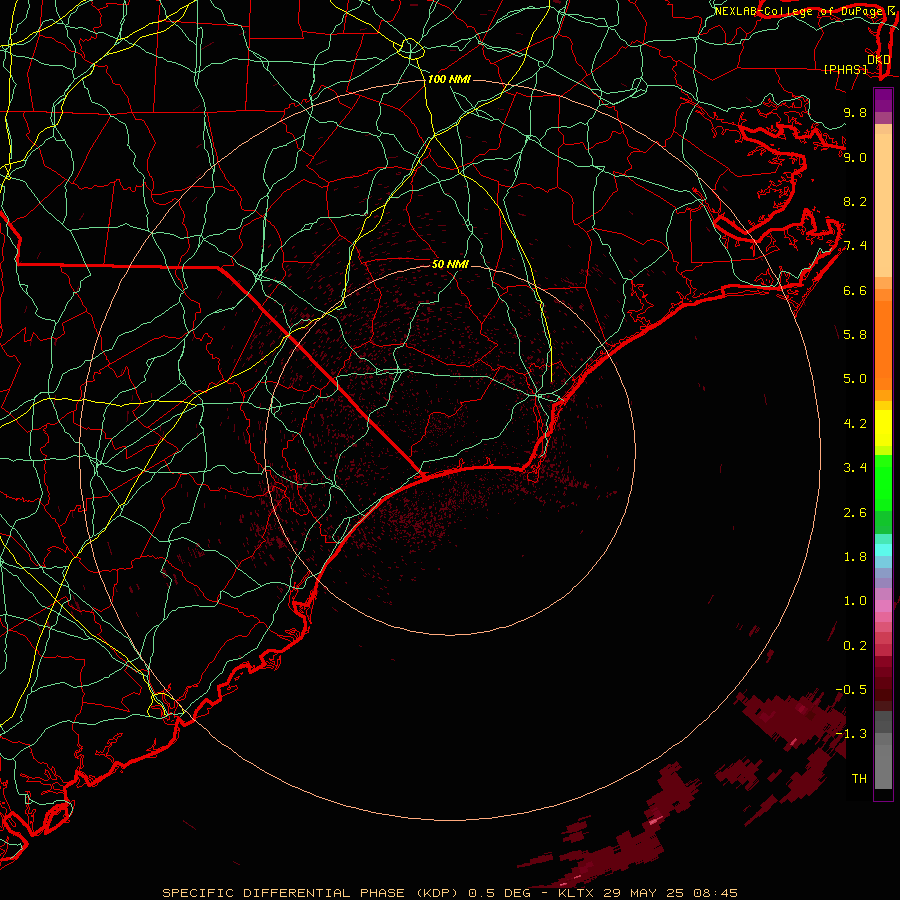Click the 6.6 value on the color scale
The width and height of the screenshot is (900, 900).
coord(855,290)
